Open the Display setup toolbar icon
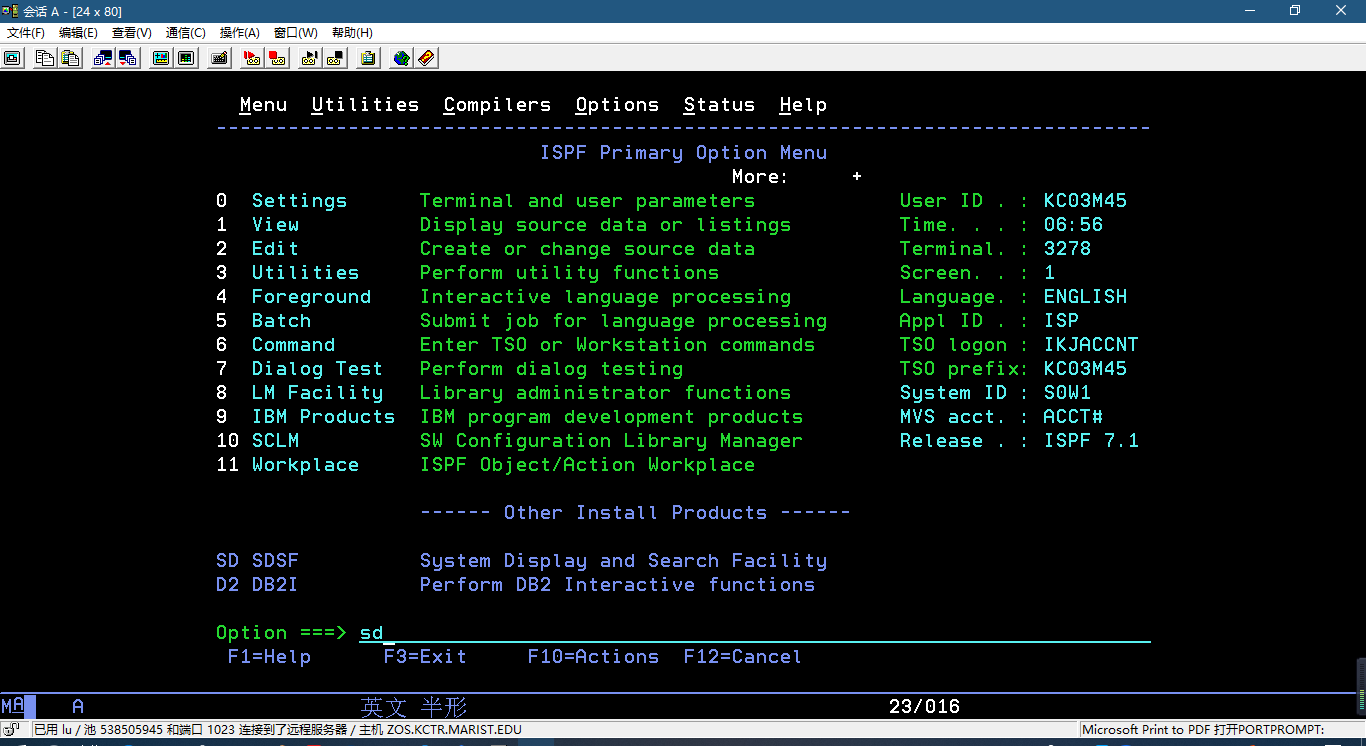The width and height of the screenshot is (1366, 746). point(160,58)
